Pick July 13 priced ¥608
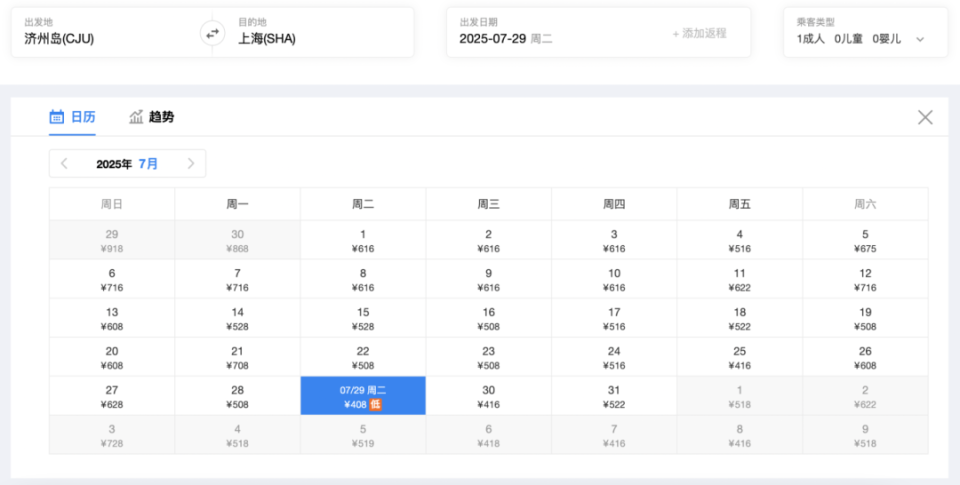Screen dimensions: 960x485 [x=112, y=318]
